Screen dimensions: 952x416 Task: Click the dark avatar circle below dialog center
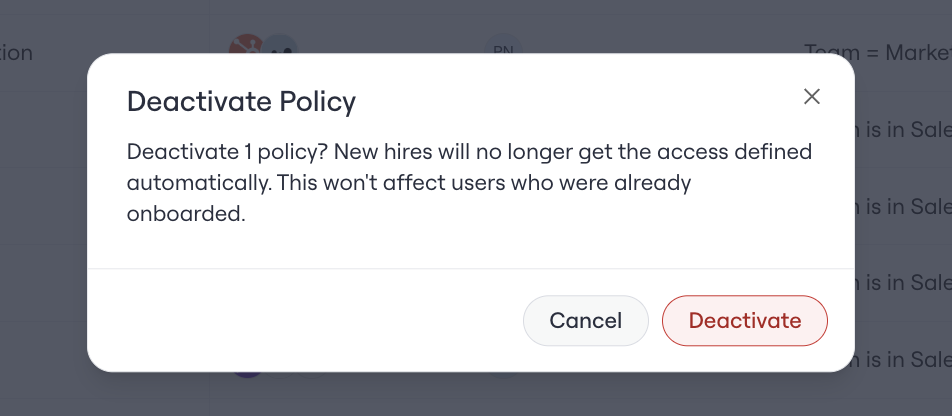click(503, 375)
